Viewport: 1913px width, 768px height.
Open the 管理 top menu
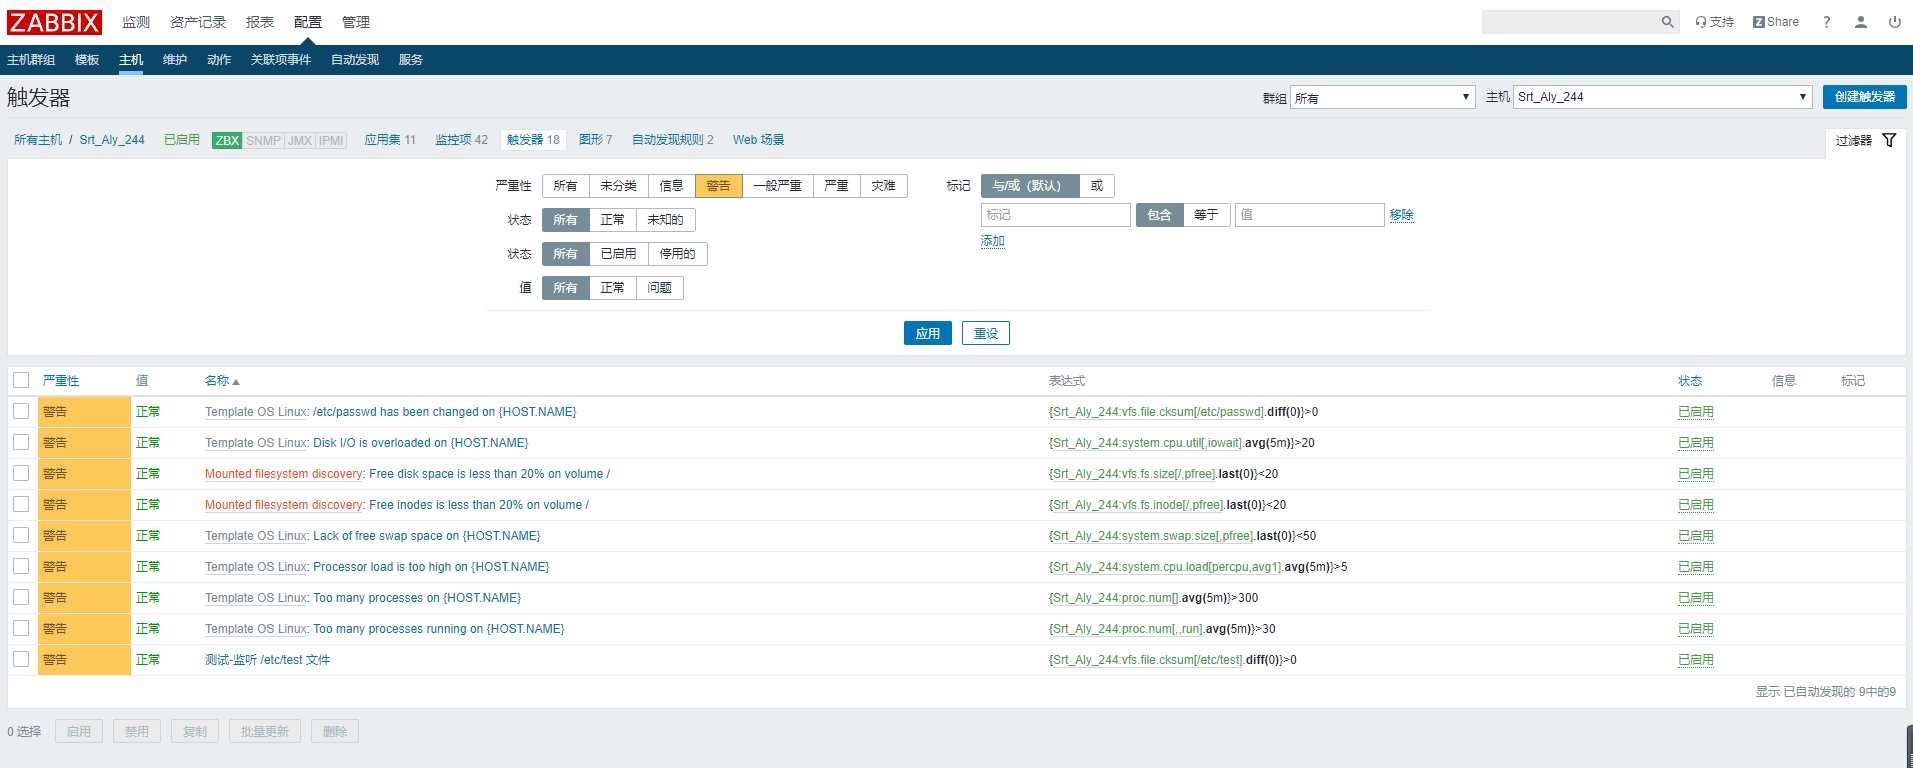point(356,22)
